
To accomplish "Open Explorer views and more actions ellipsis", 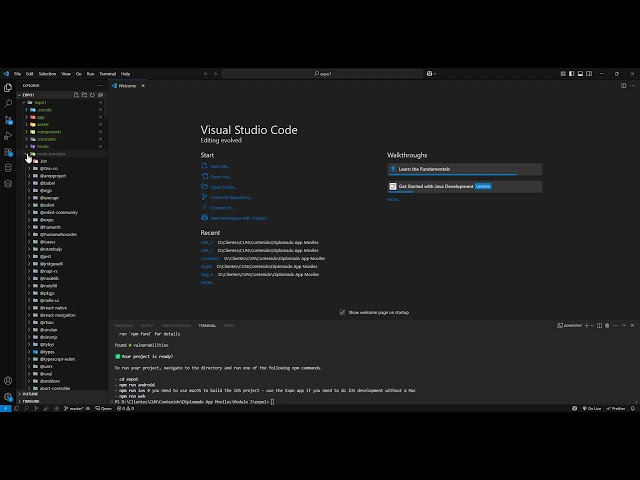I will point(100,85).
